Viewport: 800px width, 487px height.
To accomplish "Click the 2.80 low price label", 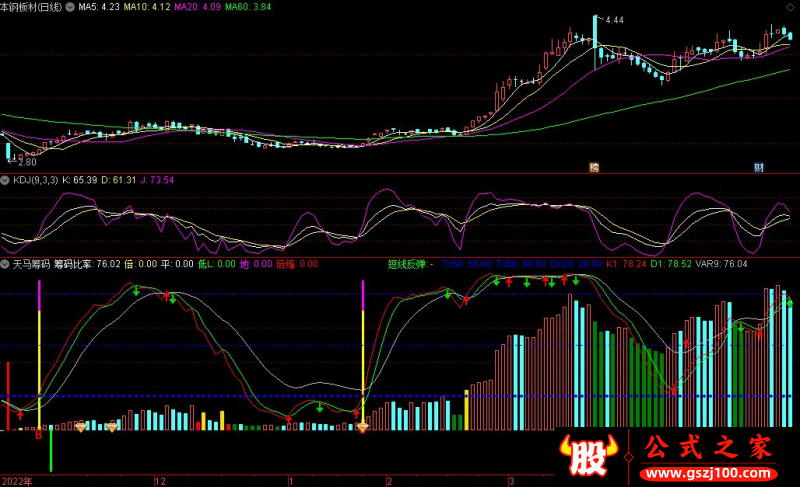I will [27, 162].
